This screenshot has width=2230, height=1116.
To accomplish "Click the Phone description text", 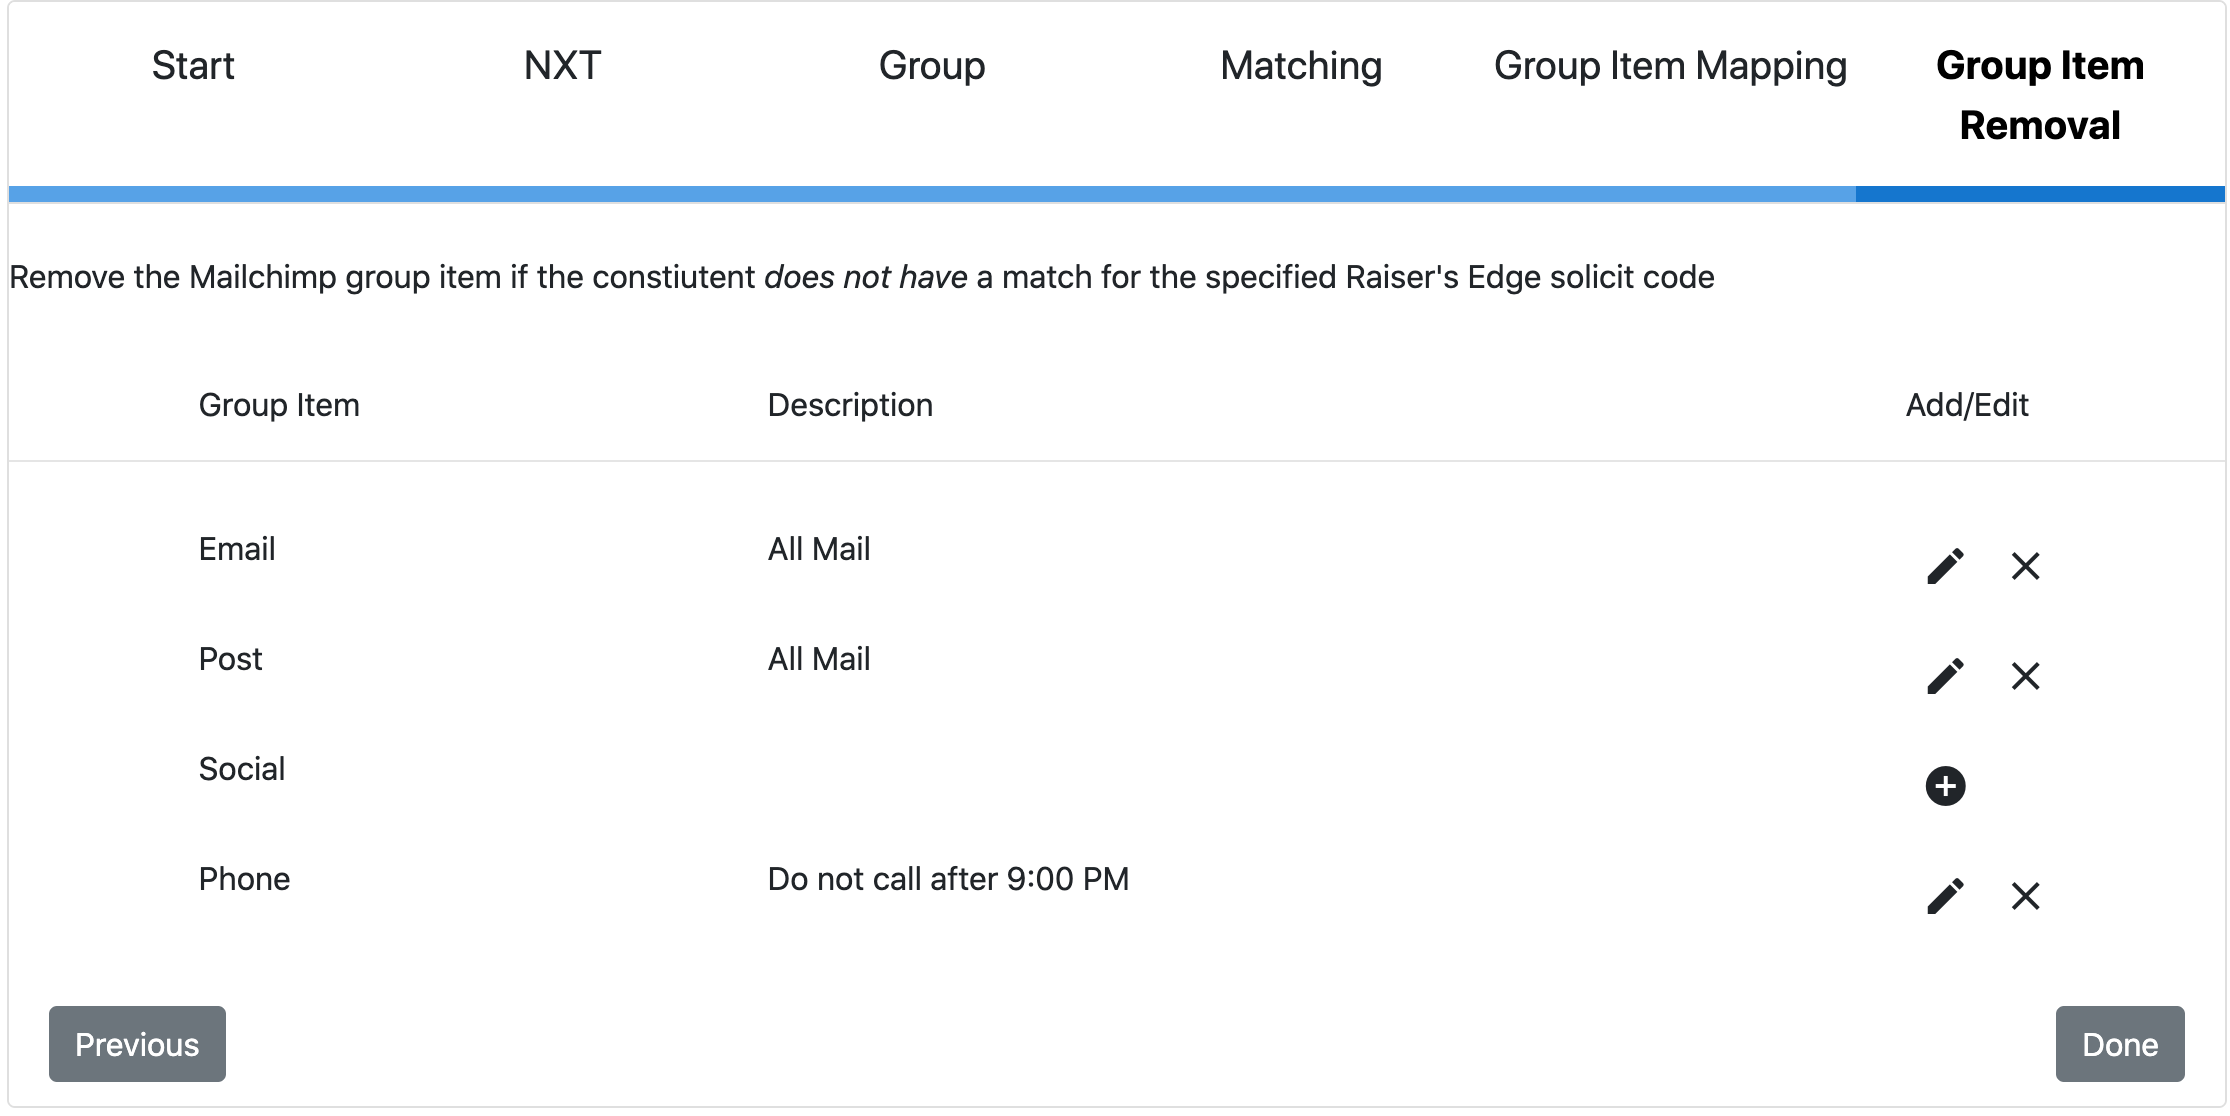I will pyautogui.click(x=948, y=879).
